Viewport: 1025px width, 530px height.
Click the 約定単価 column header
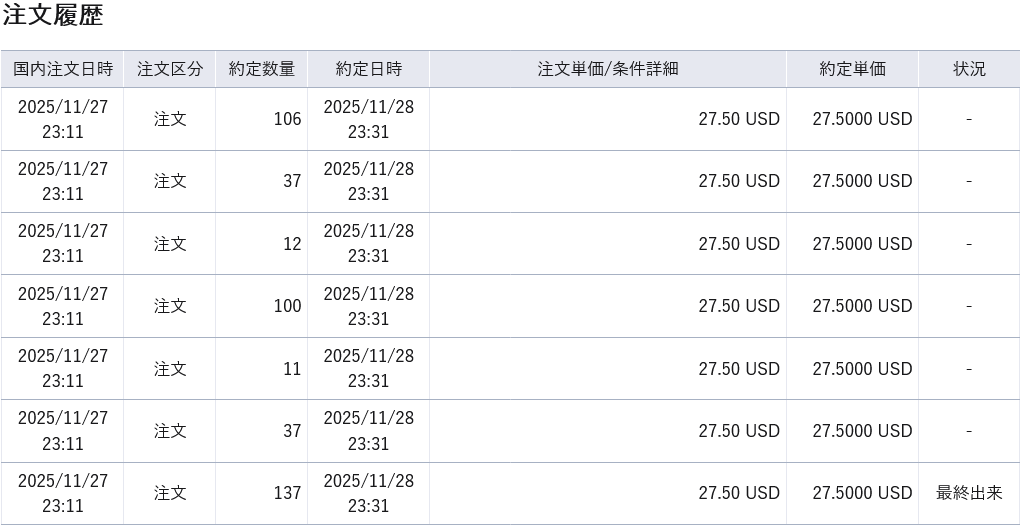852,69
